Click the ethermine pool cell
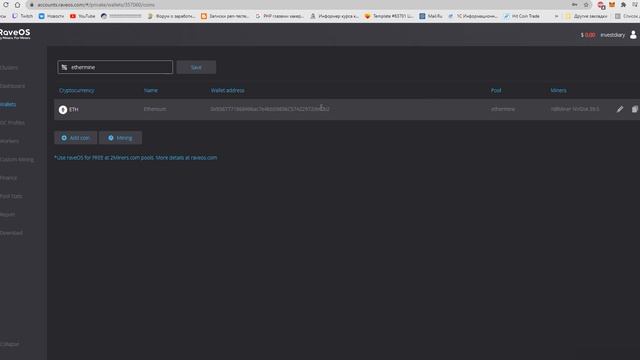640x360 pixels. pyautogui.click(x=503, y=109)
